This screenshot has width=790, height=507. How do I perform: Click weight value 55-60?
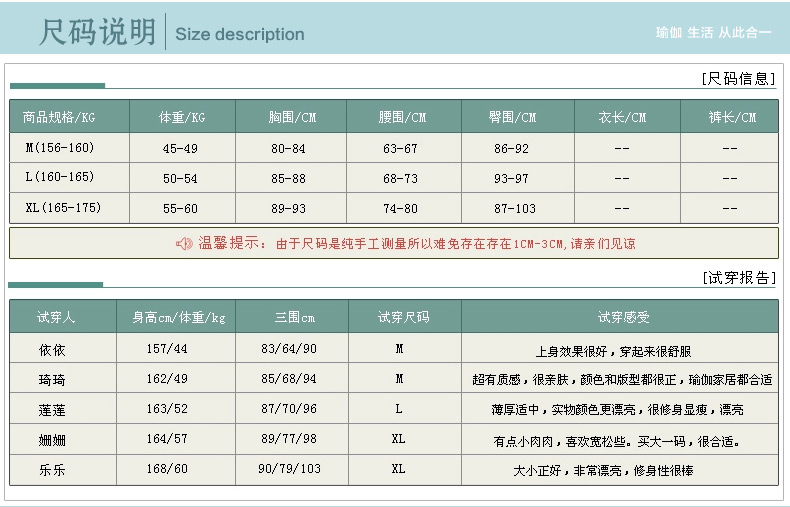pyautogui.click(x=180, y=209)
